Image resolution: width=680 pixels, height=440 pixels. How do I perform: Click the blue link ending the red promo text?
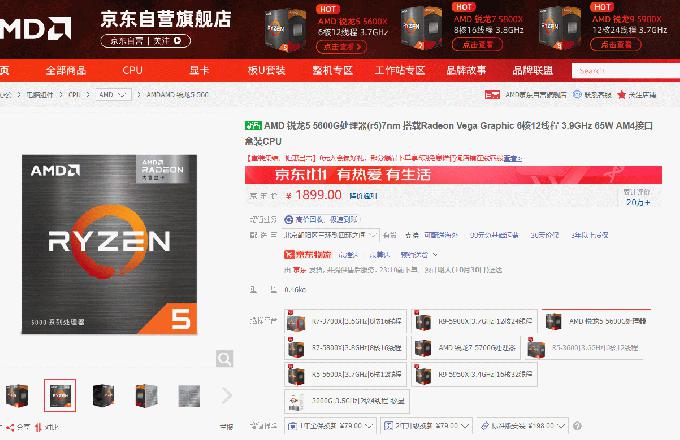point(513,158)
